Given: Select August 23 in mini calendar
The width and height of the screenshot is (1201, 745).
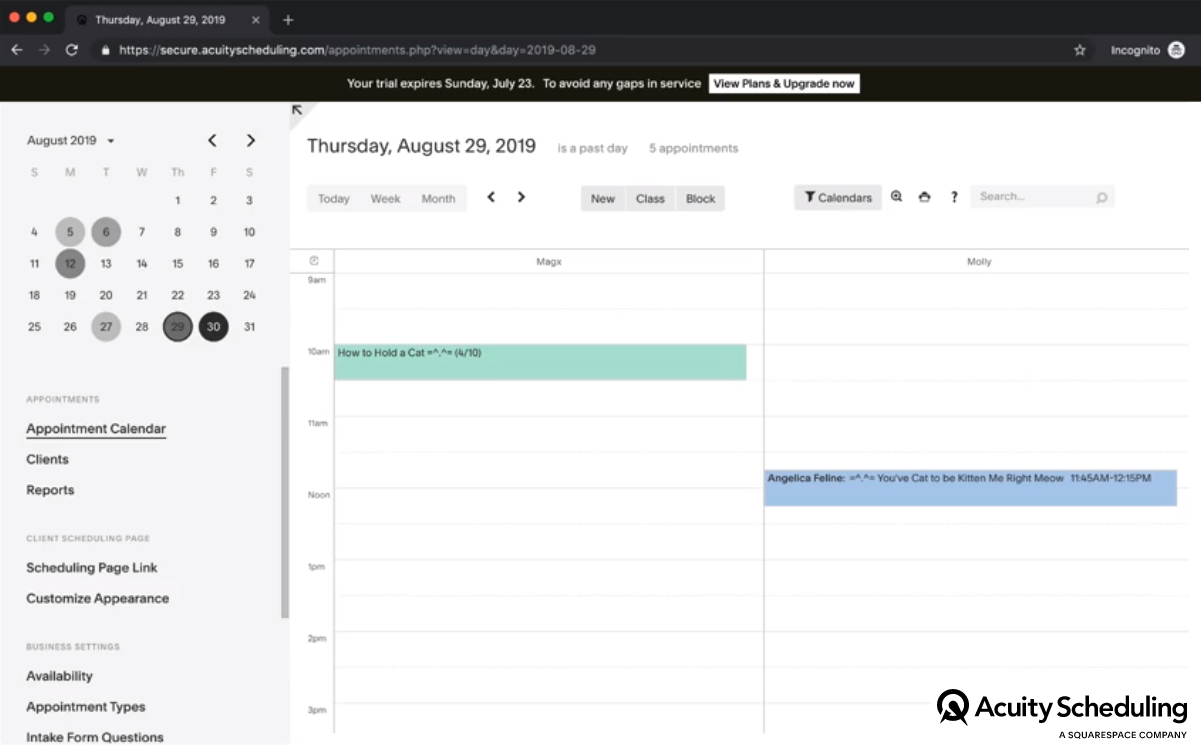Looking at the screenshot, I should coord(213,295).
